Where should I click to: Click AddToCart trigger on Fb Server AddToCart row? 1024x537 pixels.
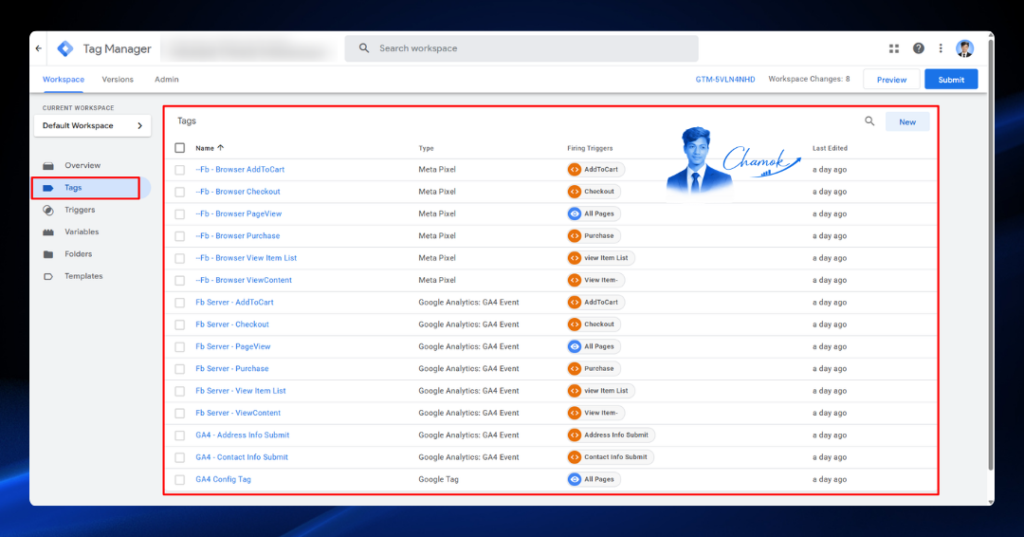click(x=596, y=302)
